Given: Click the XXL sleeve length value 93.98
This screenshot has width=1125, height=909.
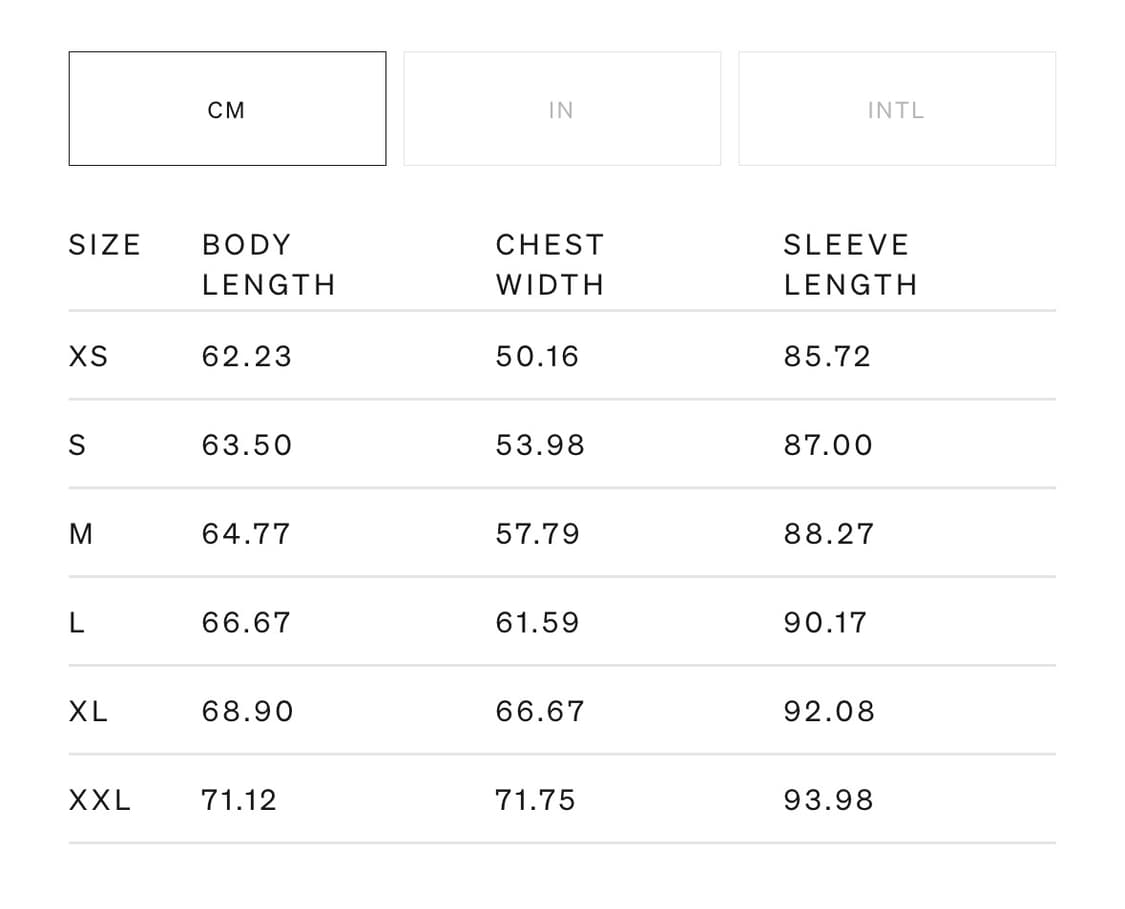Looking at the screenshot, I should (x=829, y=800).
